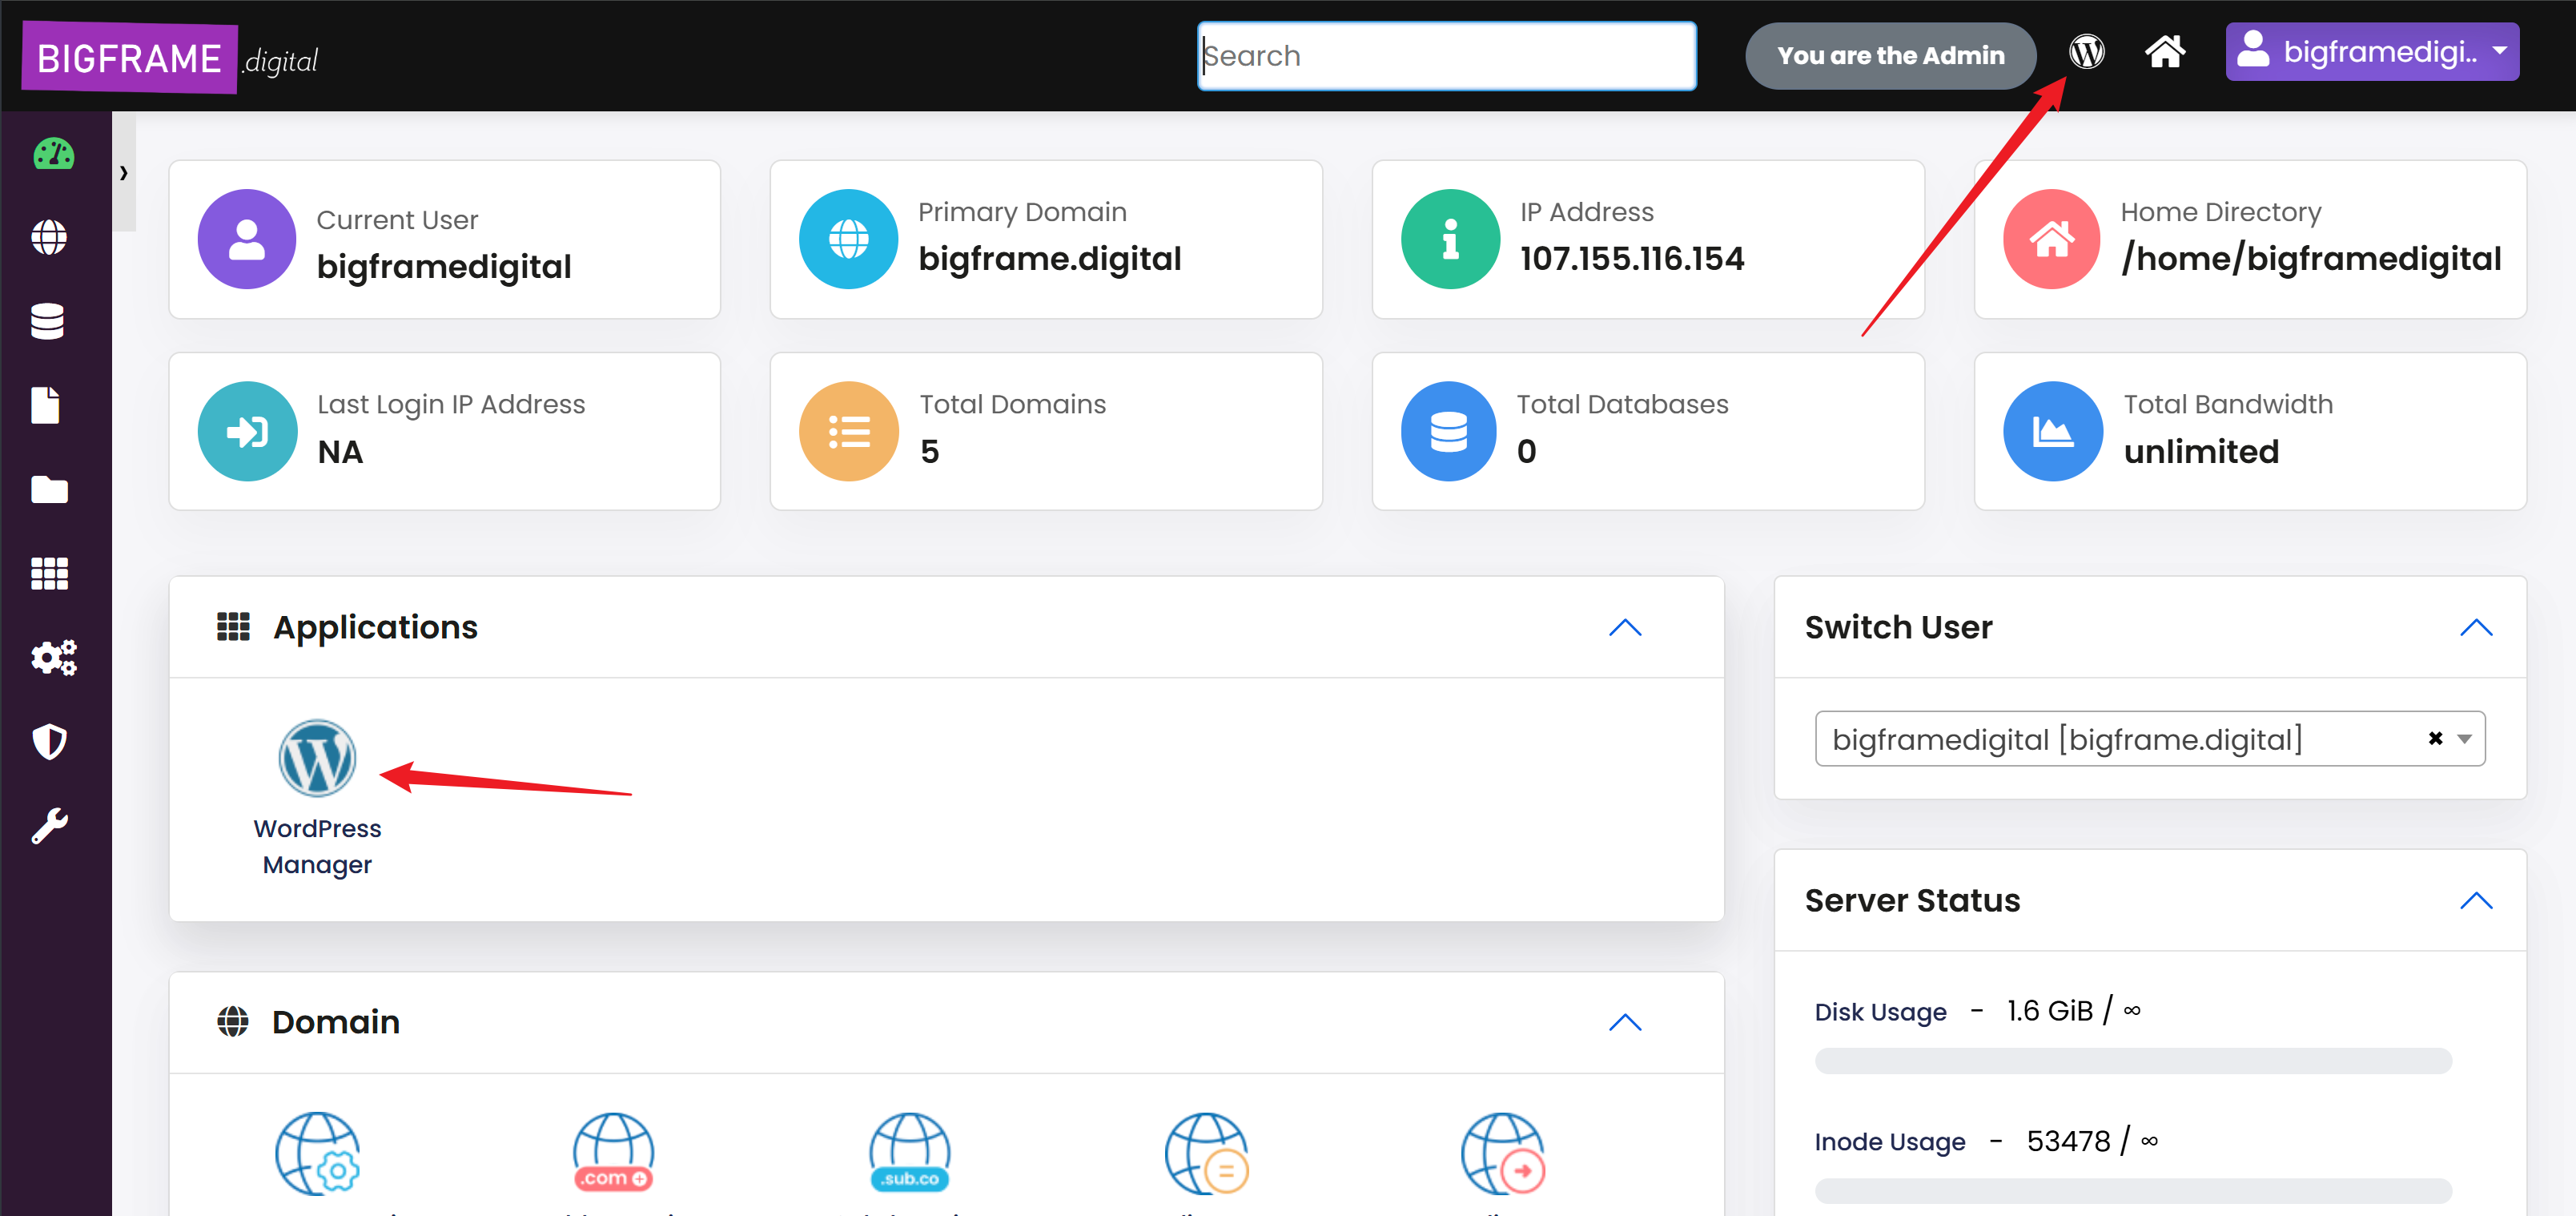The height and width of the screenshot is (1216, 2576).
Task: Click the Inode Usage label
Action: pyautogui.click(x=1890, y=1142)
